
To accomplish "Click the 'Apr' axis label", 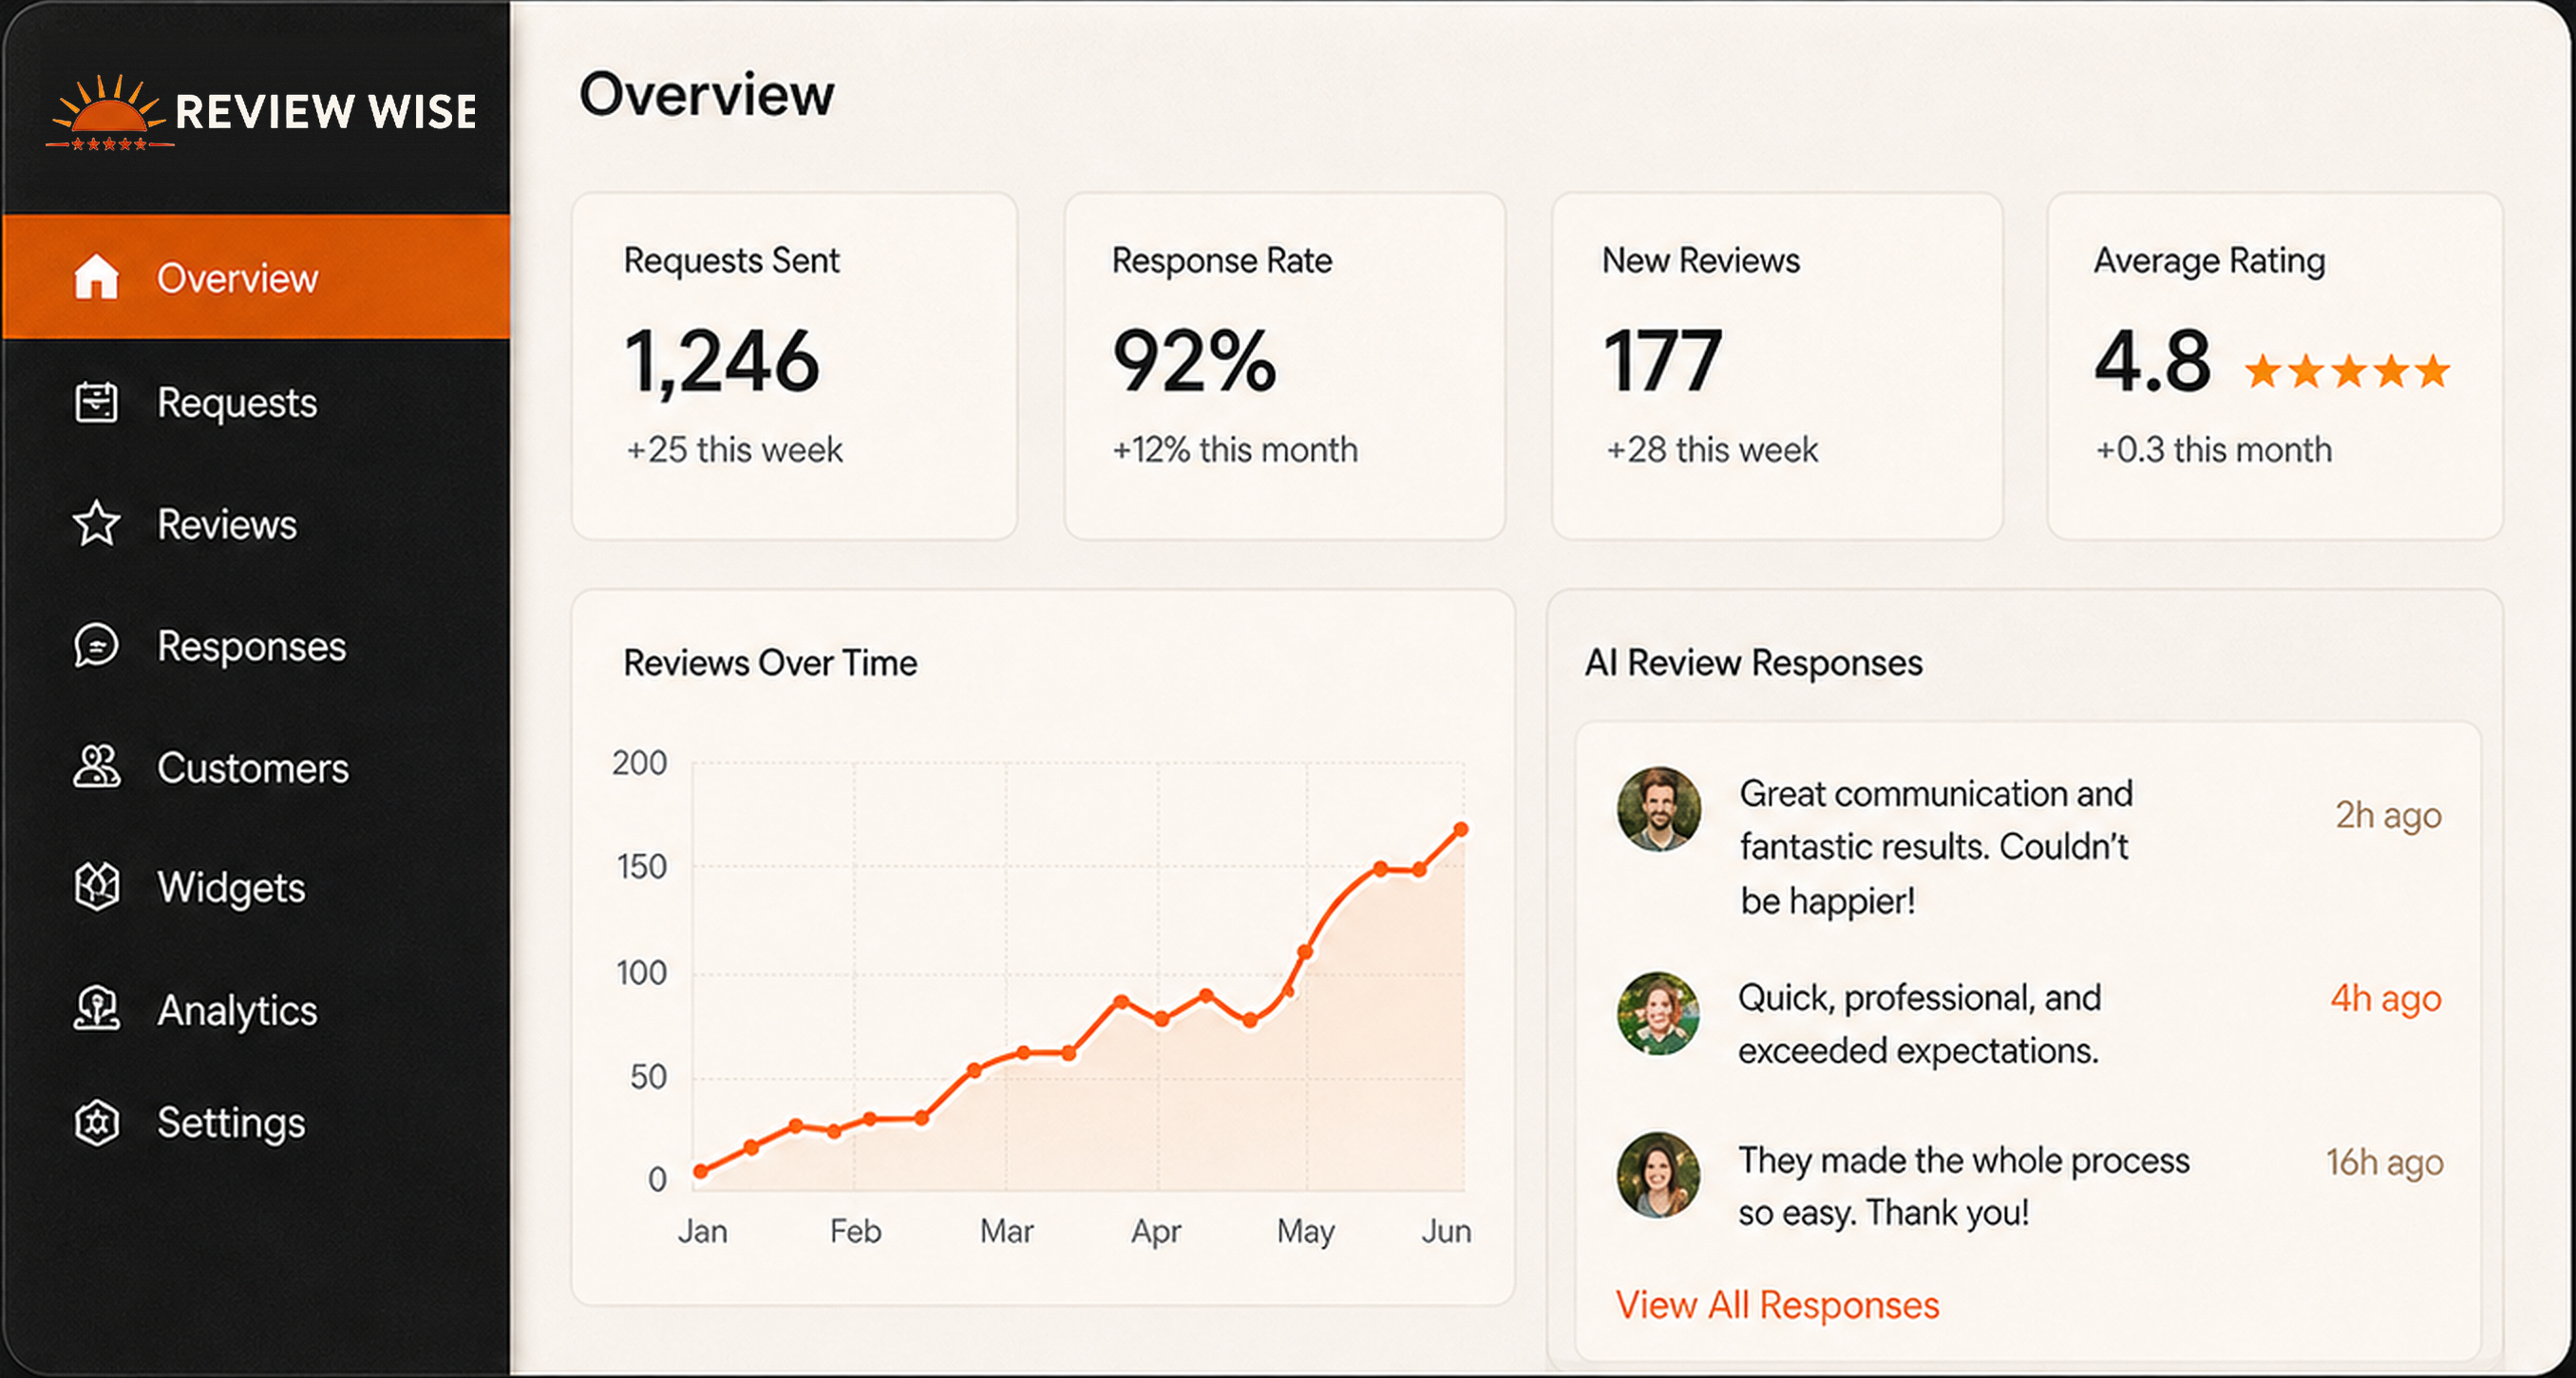I will tap(1156, 1231).
